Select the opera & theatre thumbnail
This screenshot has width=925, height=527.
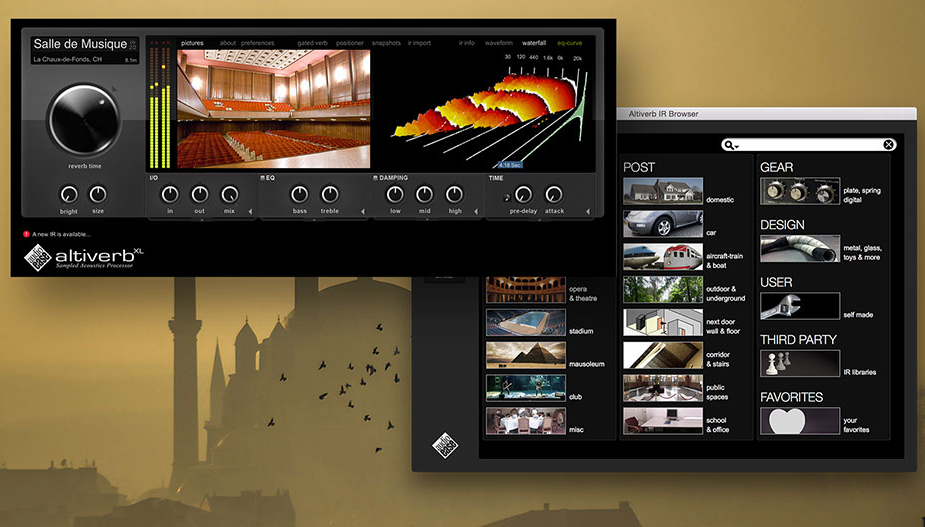526,290
